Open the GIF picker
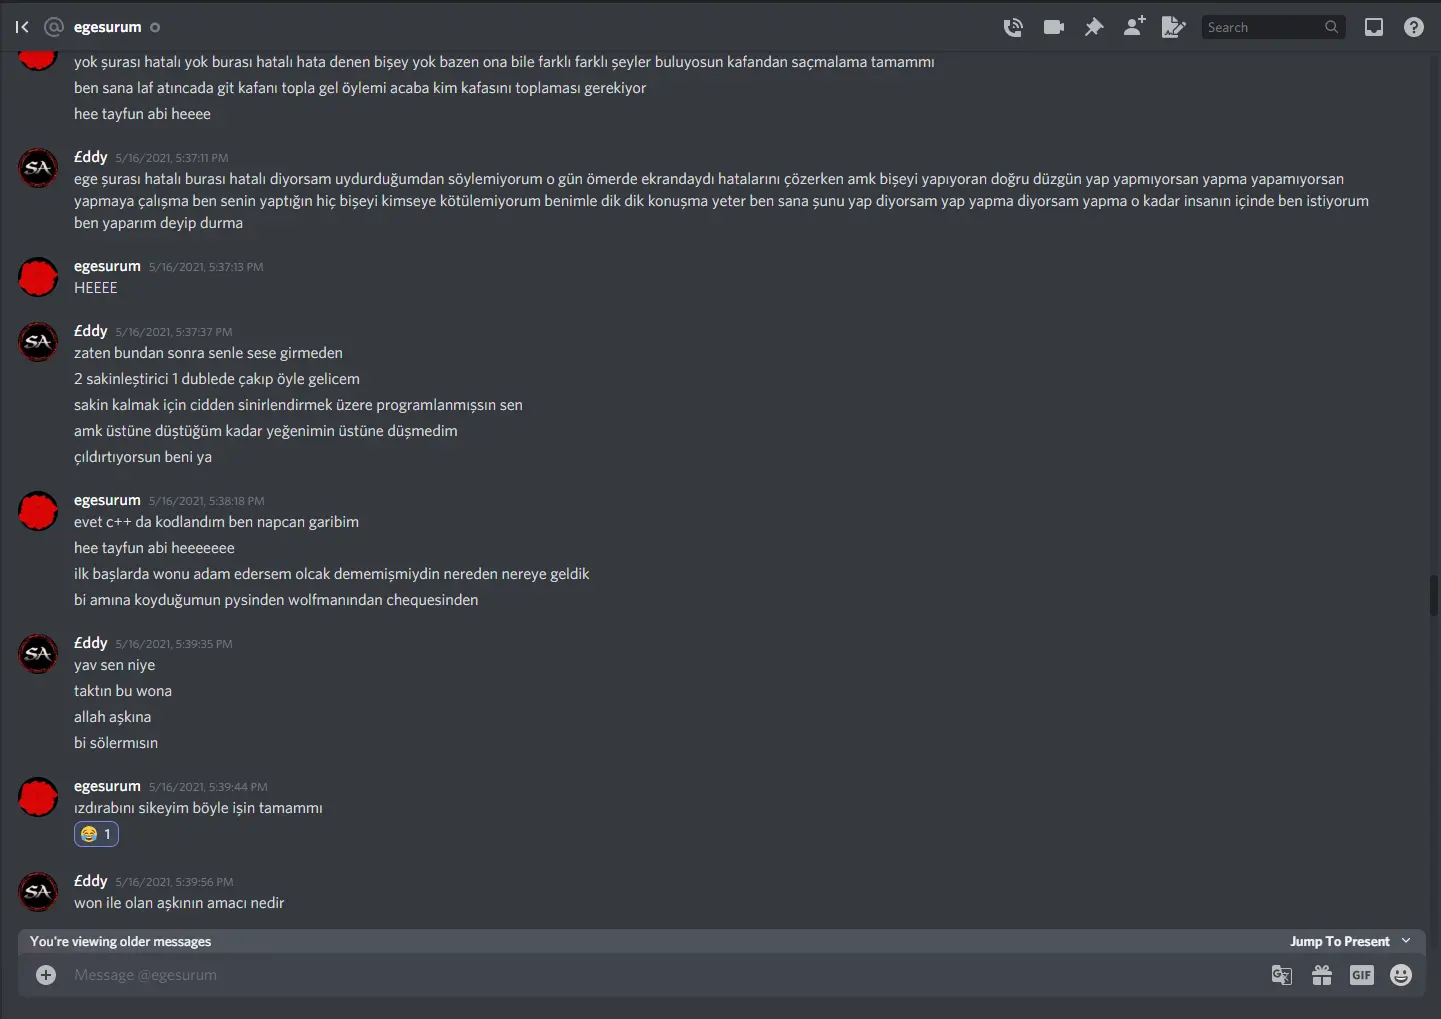 pyautogui.click(x=1362, y=975)
